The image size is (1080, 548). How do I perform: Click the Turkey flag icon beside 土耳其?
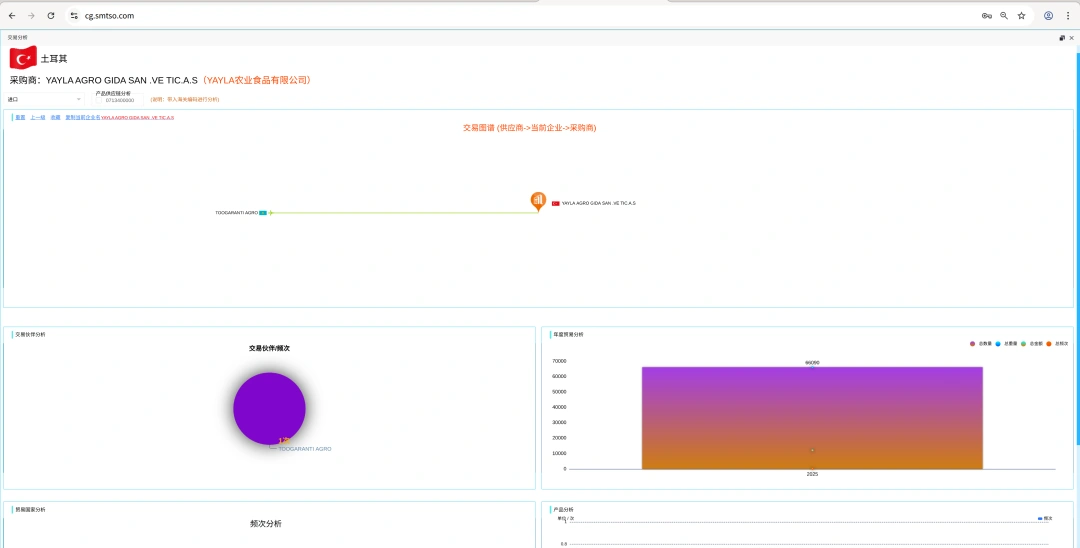23,58
